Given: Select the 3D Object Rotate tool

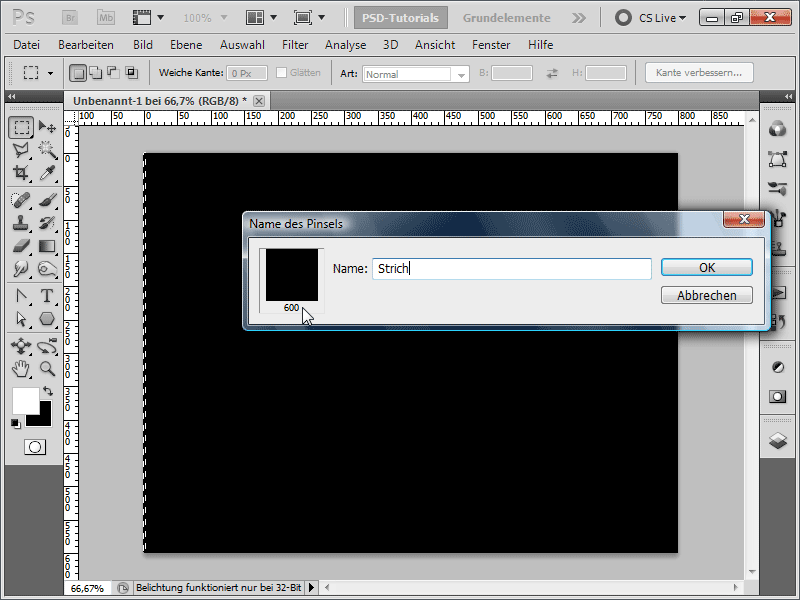Looking at the screenshot, I should tap(21, 346).
